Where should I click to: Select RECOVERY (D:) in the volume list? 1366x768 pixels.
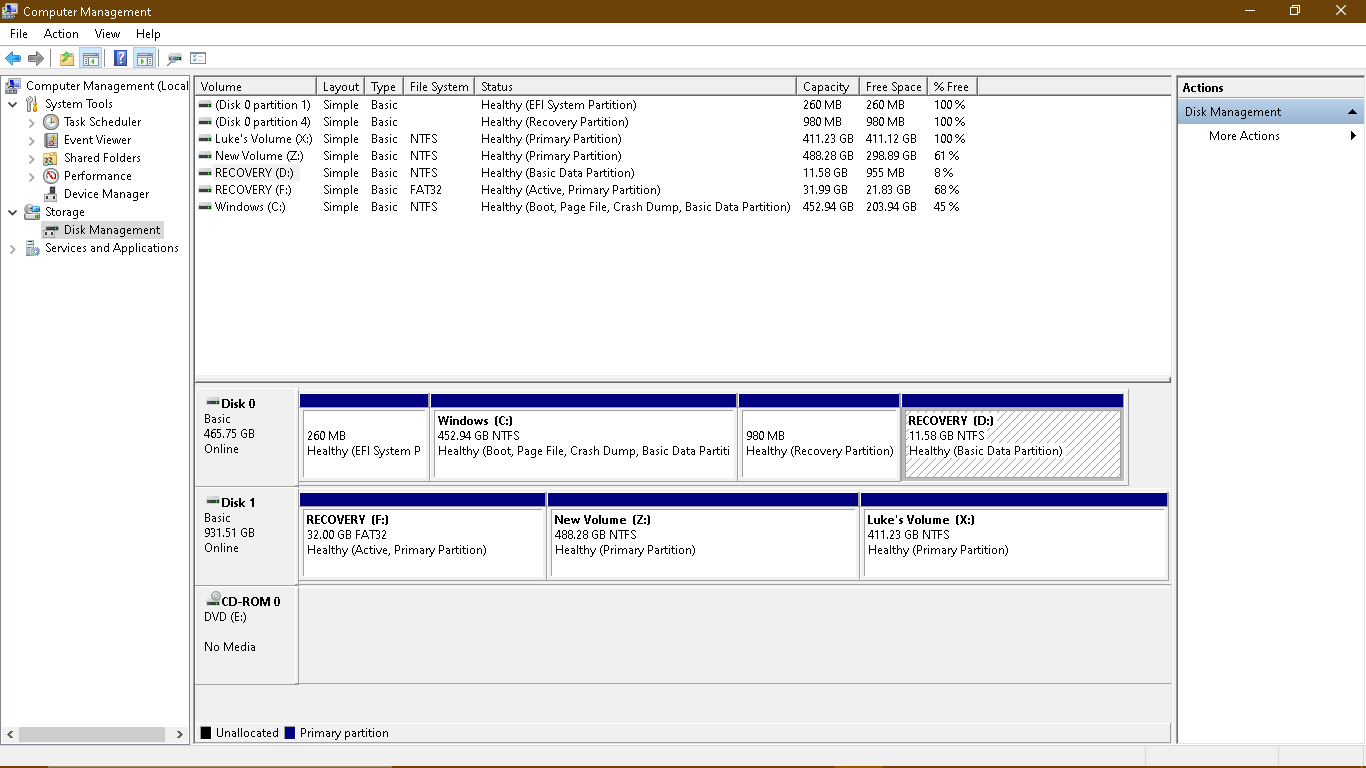pos(584,173)
